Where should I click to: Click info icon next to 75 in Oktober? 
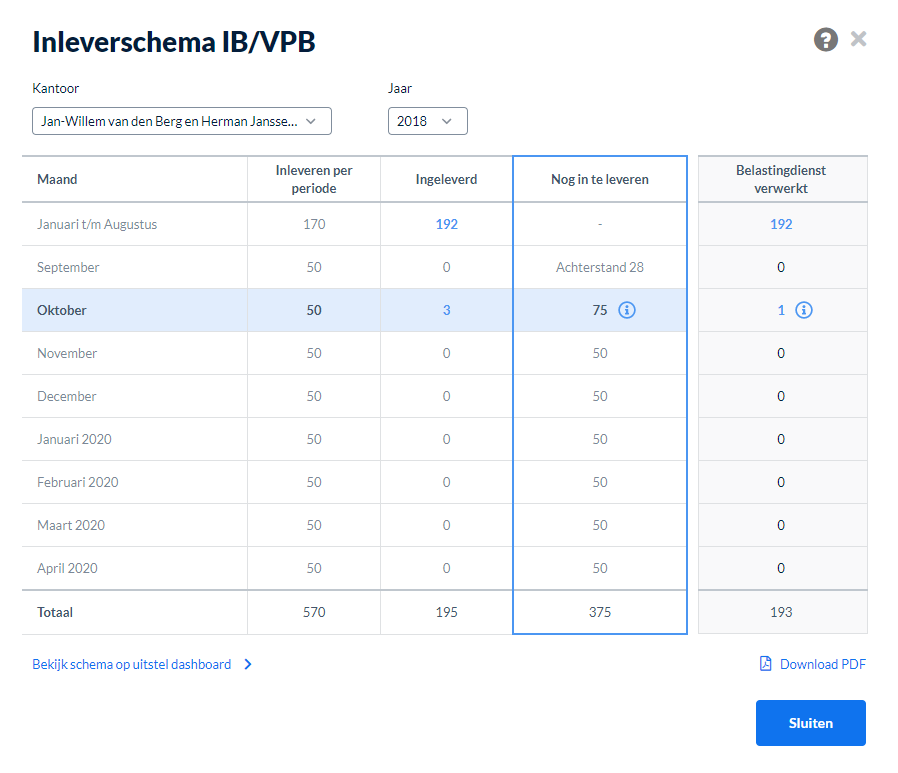tap(627, 310)
